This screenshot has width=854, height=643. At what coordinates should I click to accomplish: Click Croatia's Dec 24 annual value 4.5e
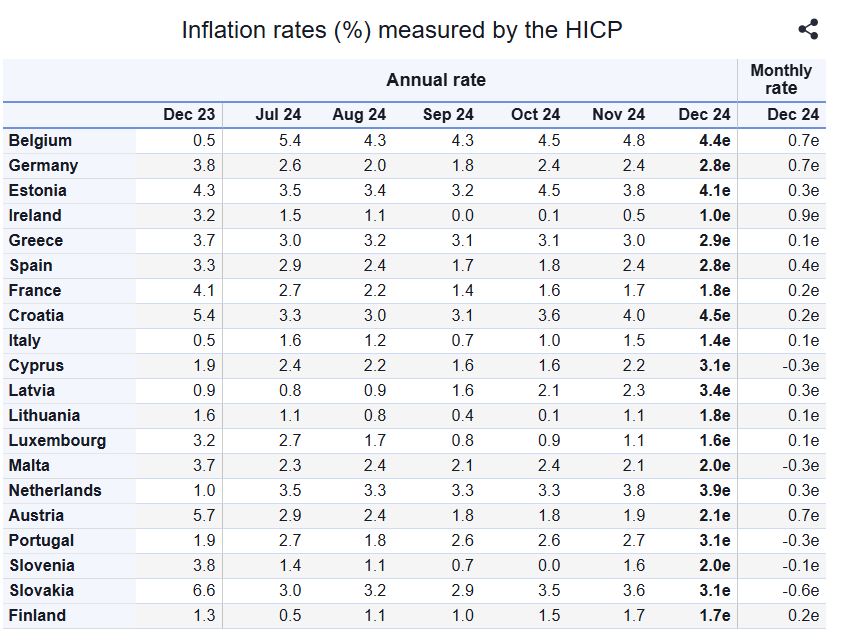coord(715,316)
